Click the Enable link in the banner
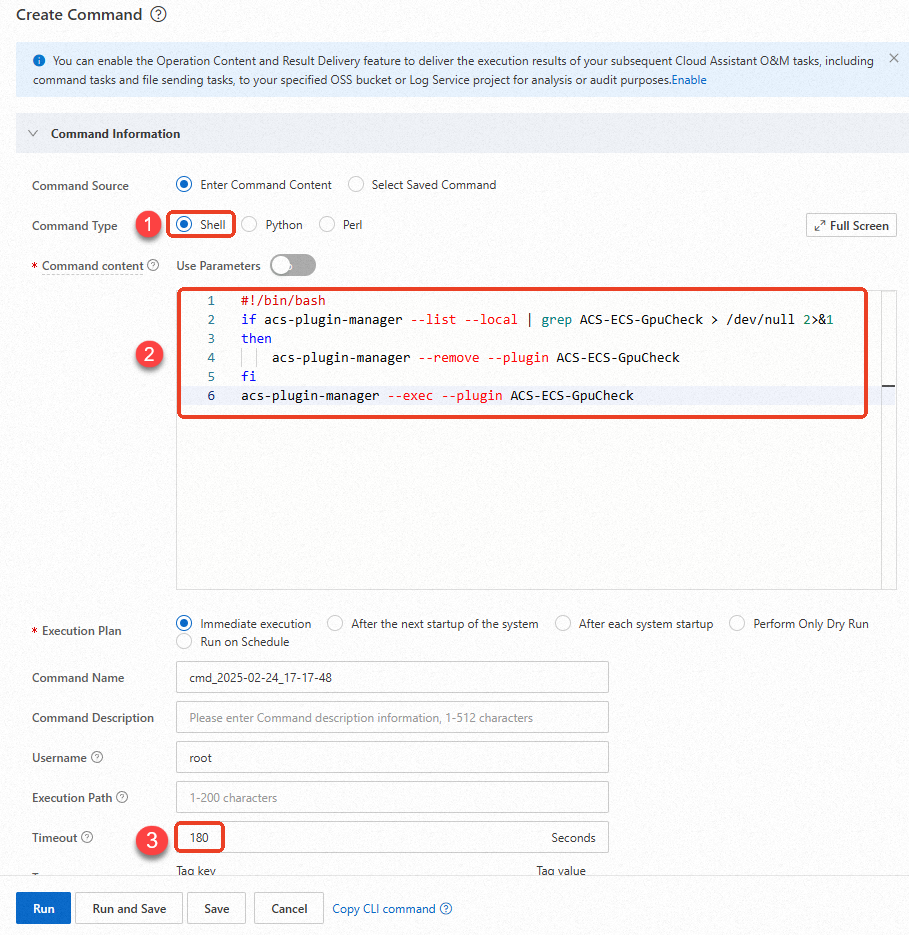Screen dimensions: 909x935 tap(689, 80)
